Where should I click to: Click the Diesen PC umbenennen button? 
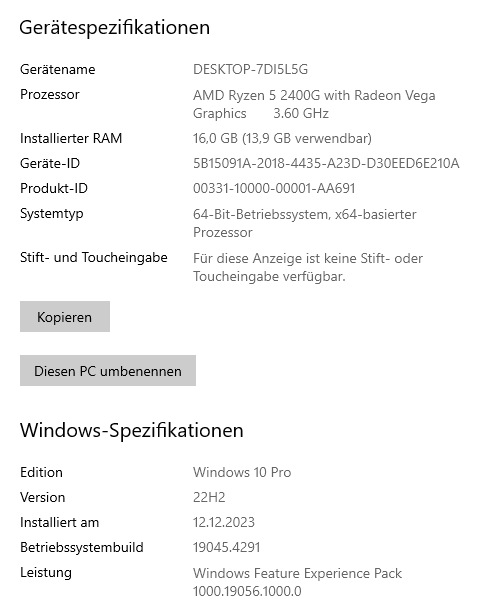pyautogui.click(x=108, y=371)
